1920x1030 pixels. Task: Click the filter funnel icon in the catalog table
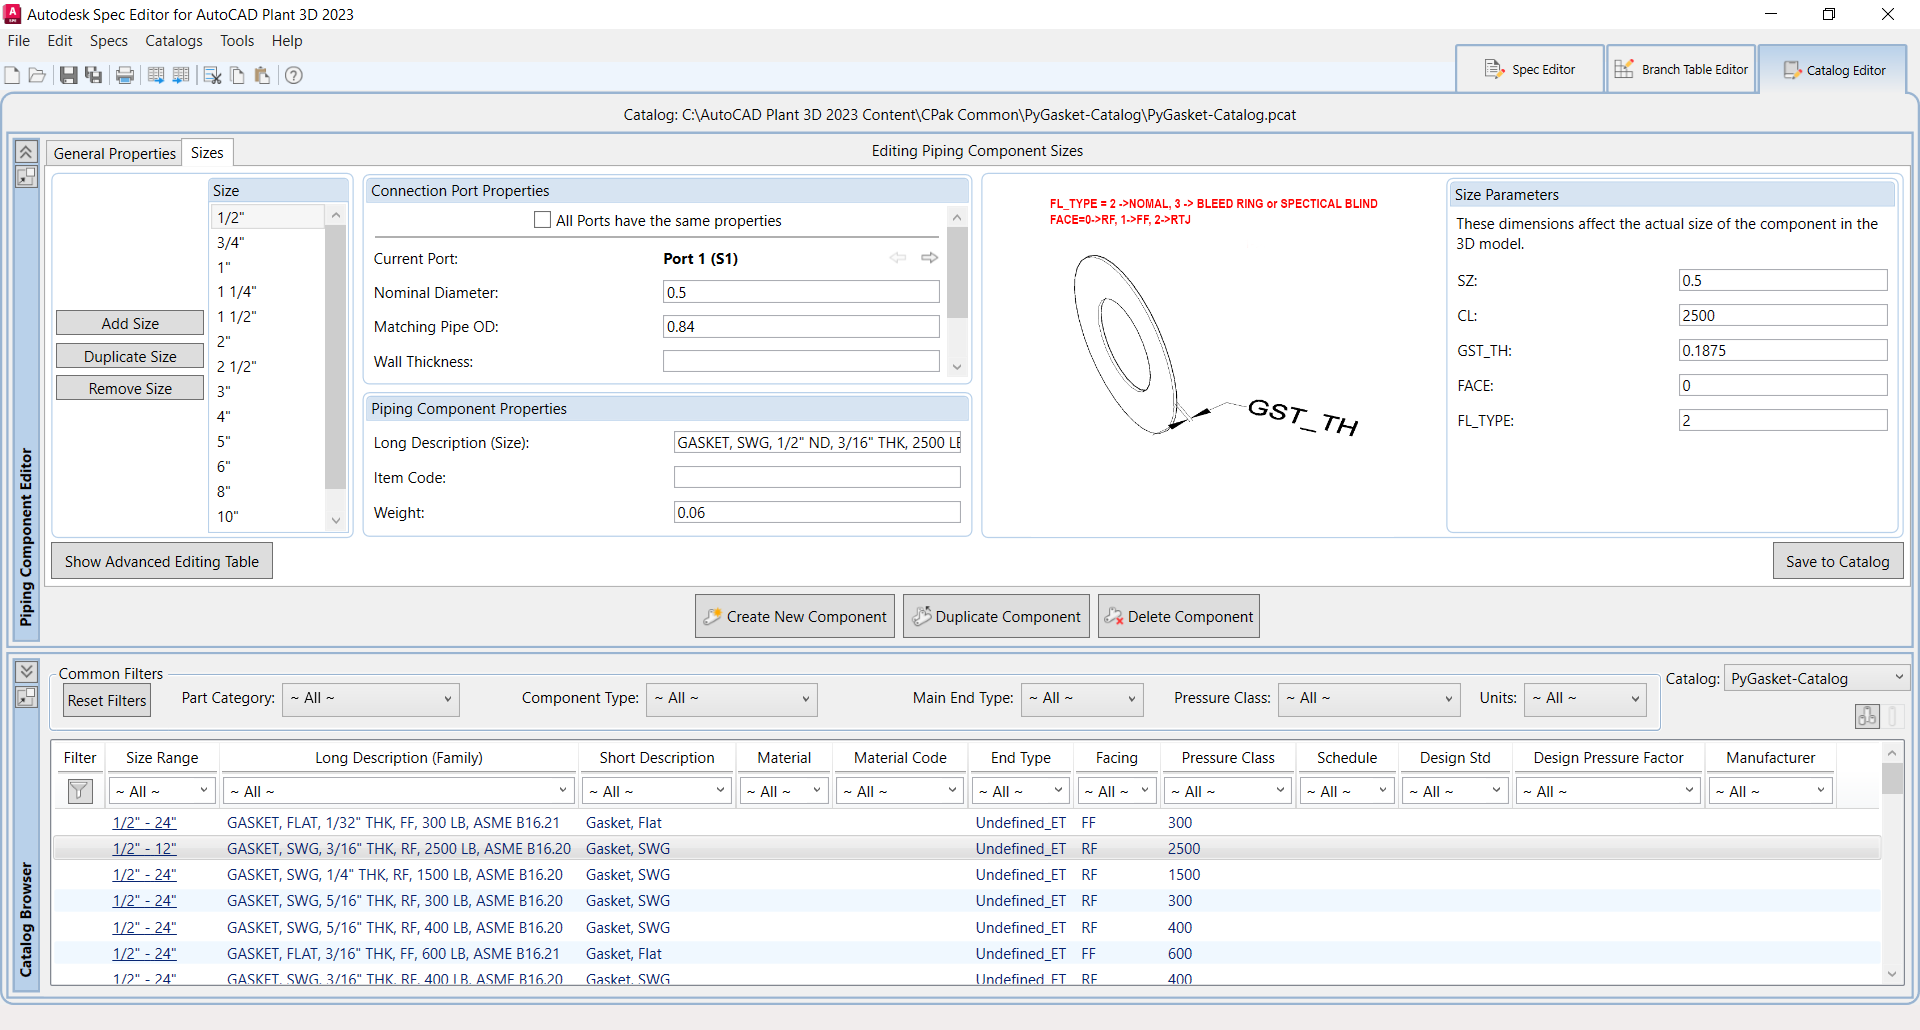coord(80,791)
